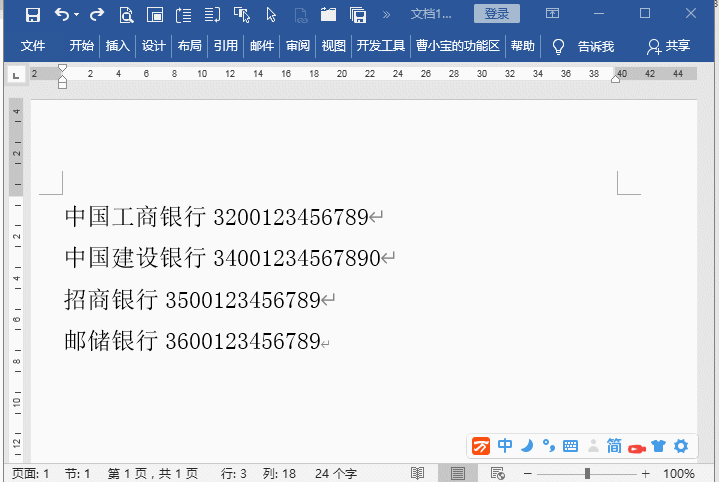This screenshot has height=482, width=719.
Task: Open ribbon display options icon in title bar
Action: click(x=552, y=13)
